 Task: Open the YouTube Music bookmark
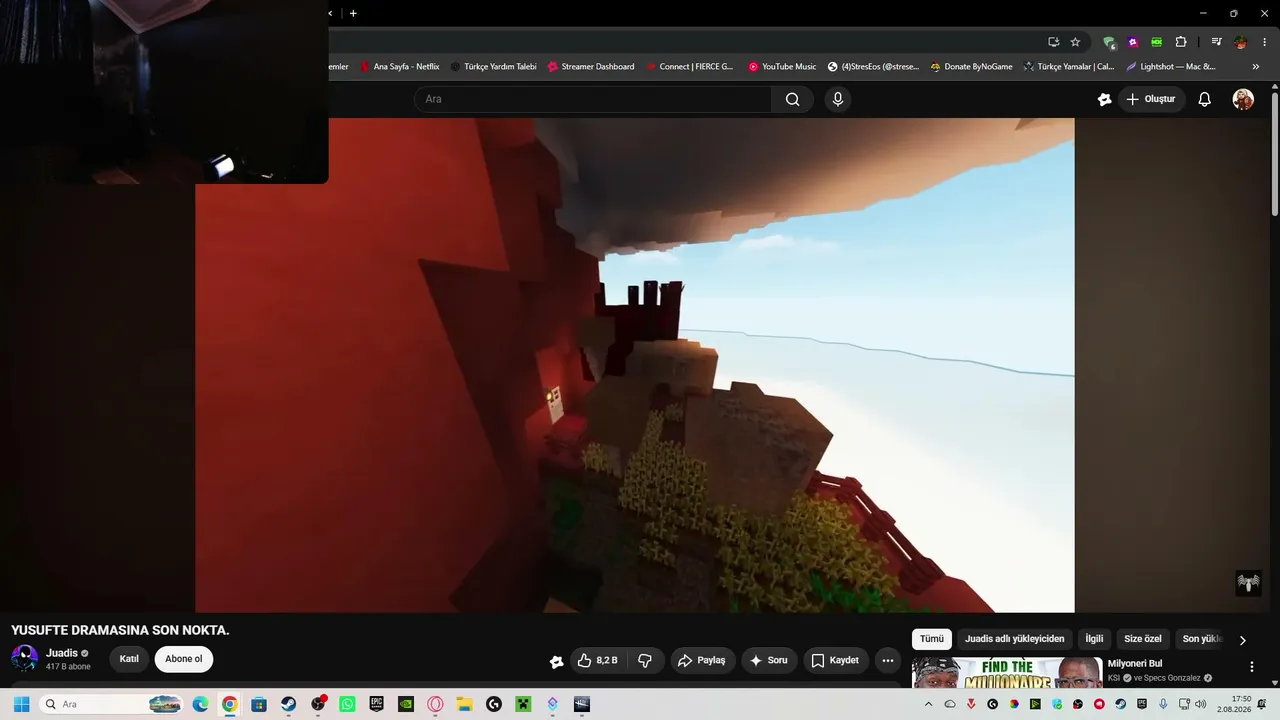pyautogui.click(x=782, y=67)
